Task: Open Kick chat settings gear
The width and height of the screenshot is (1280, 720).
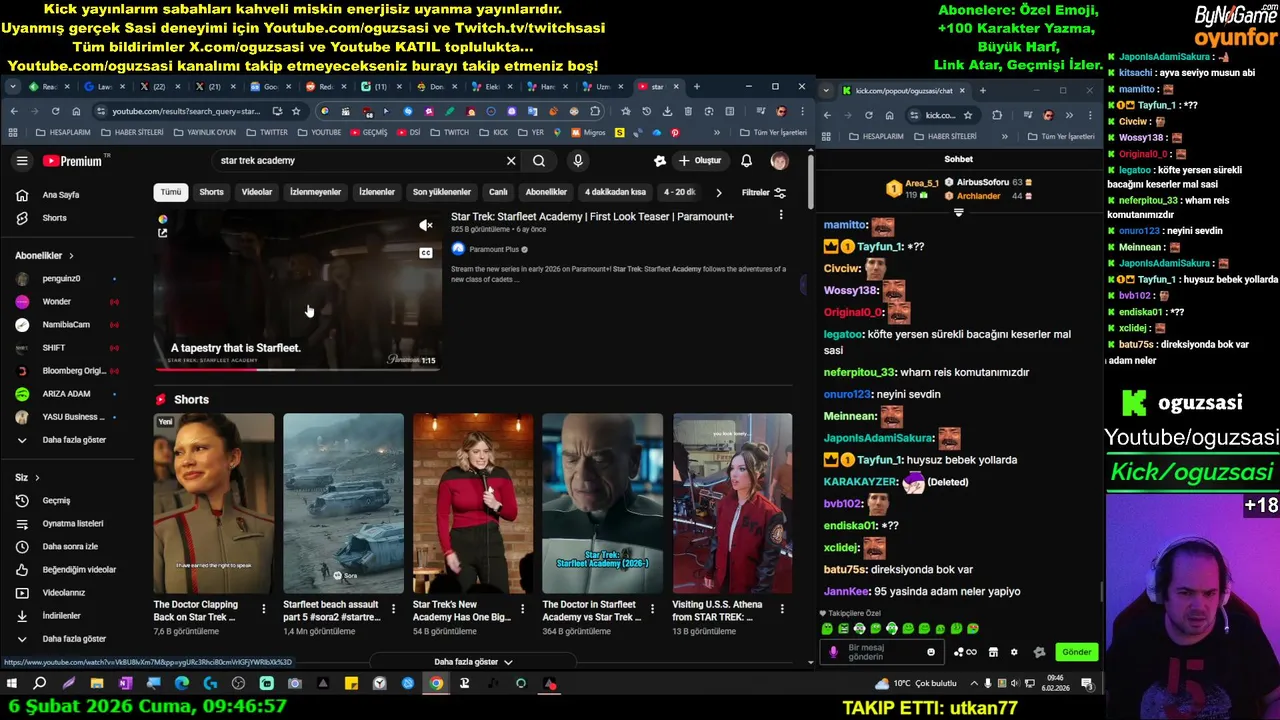Action: 1014,652
